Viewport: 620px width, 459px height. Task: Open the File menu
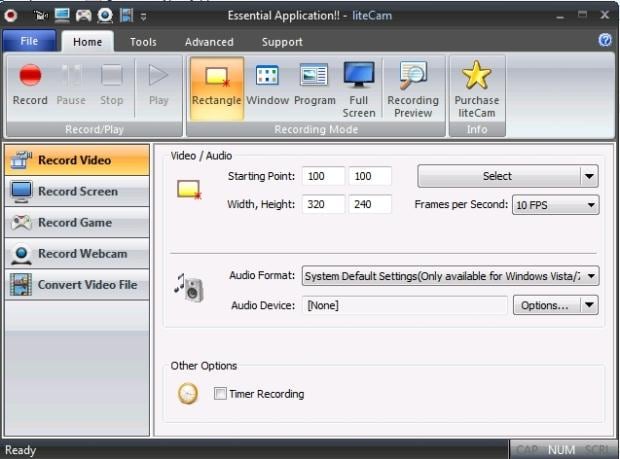click(29, 41)
